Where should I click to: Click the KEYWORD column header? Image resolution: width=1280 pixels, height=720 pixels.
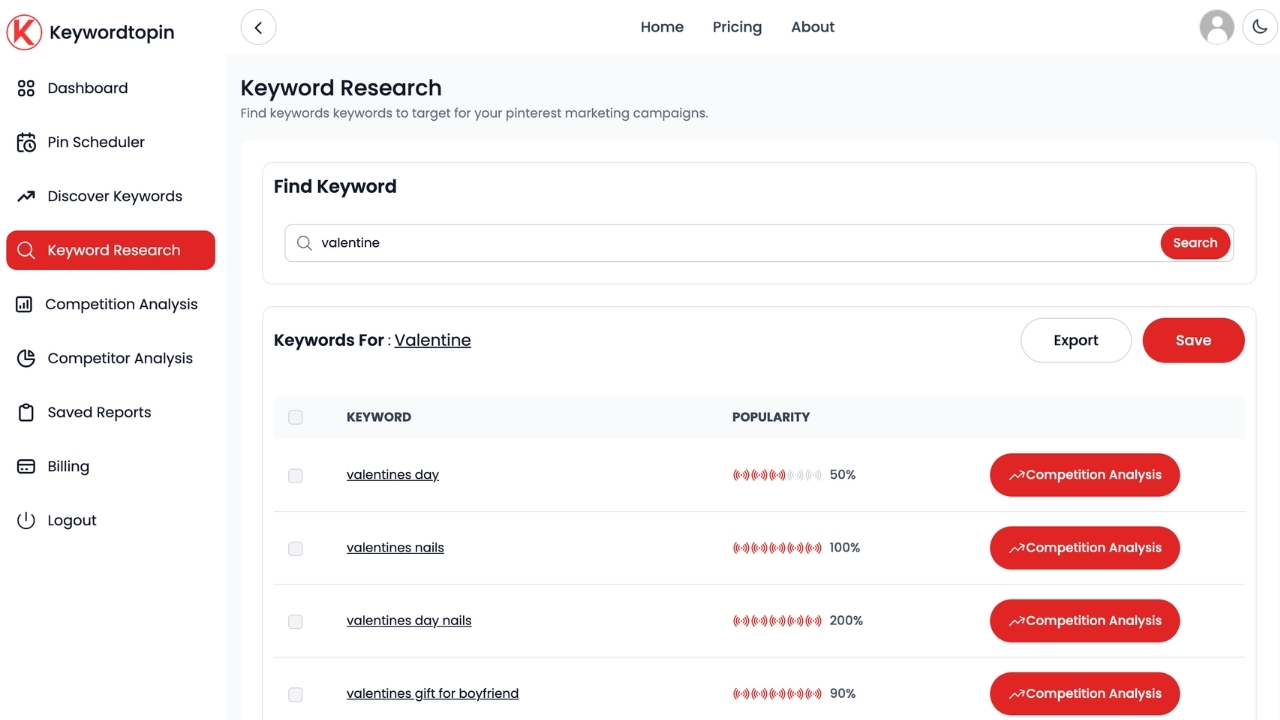click(378, 417)
